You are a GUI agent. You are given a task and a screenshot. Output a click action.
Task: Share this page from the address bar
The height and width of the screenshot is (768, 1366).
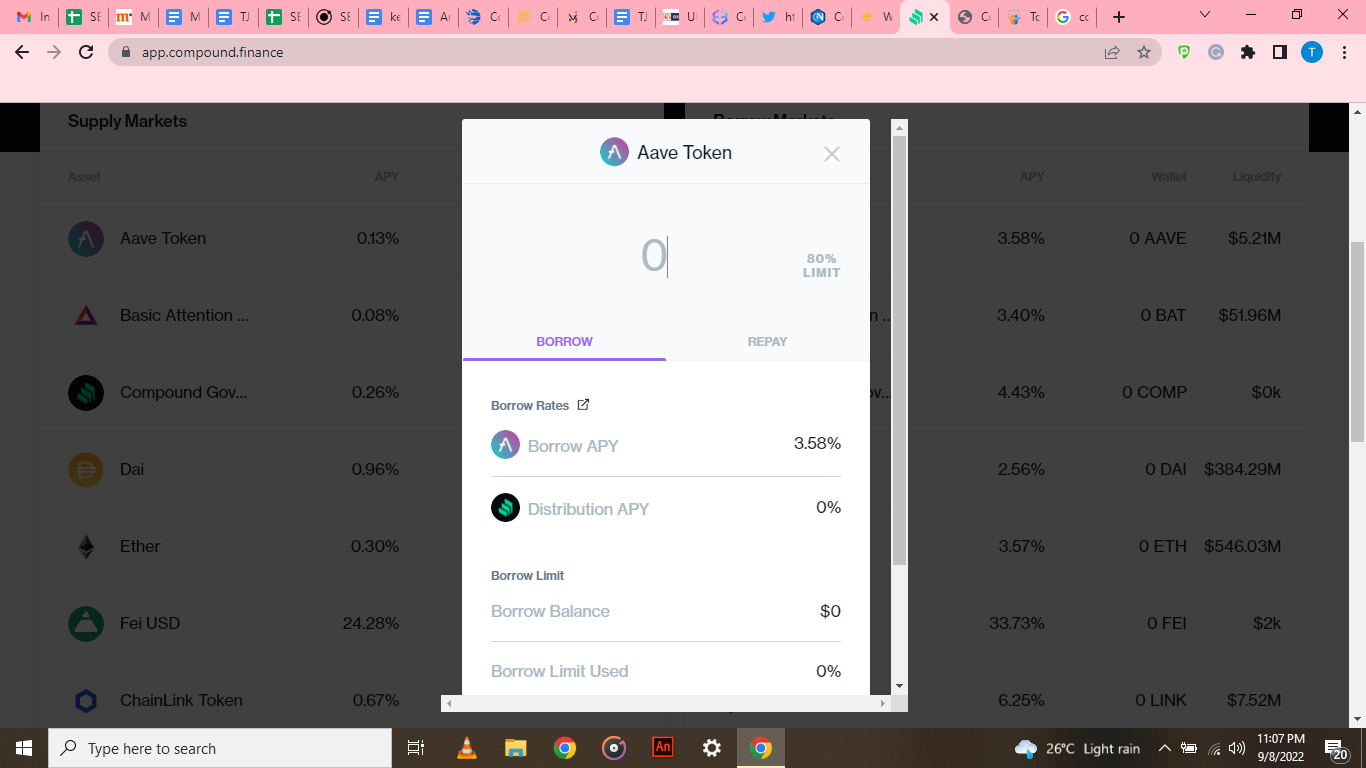pyautogui.click(x=1112, y=52)
